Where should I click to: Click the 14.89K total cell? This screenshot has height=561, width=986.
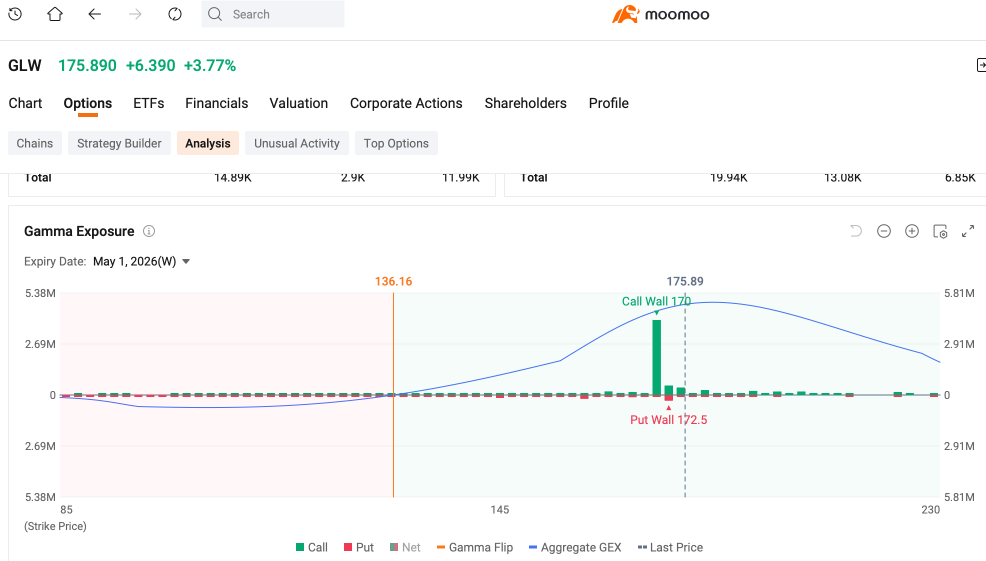[x=233, y=178]
